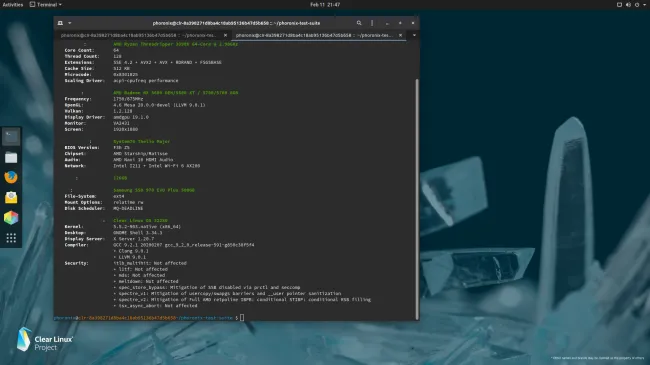
Task: Click the 'Desktop:' GNOME Shell line
Action: [113, 233]
